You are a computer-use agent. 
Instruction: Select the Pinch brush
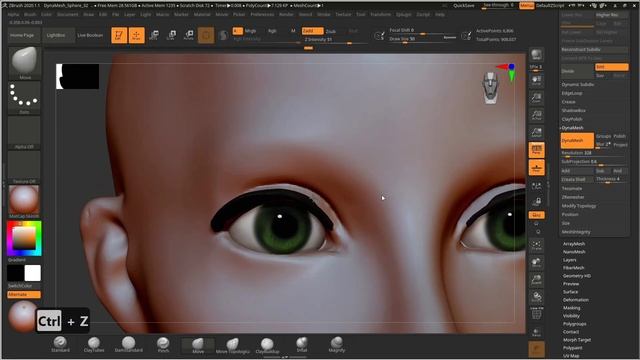[x=163, y=344]
